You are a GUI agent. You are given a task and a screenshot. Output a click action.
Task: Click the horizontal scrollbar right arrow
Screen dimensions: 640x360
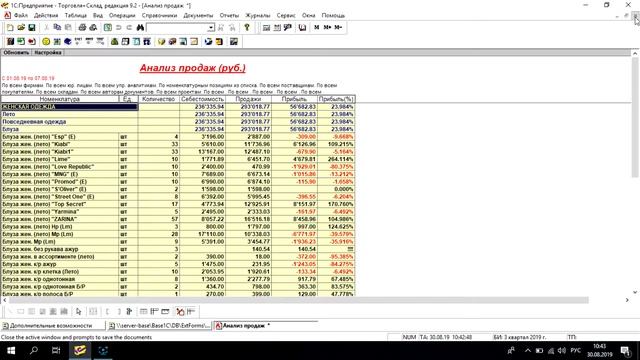[x=627, y=300]
